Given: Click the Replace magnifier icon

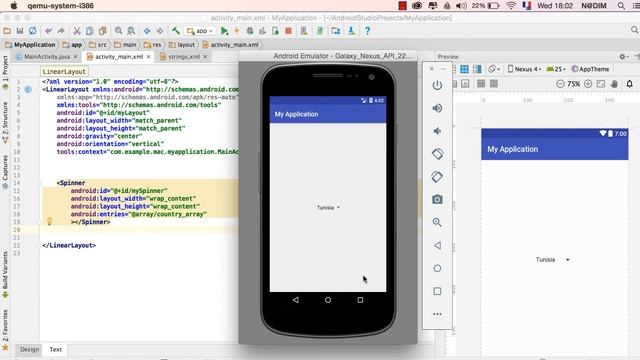Looking at the screenshot, I should 131,31.
